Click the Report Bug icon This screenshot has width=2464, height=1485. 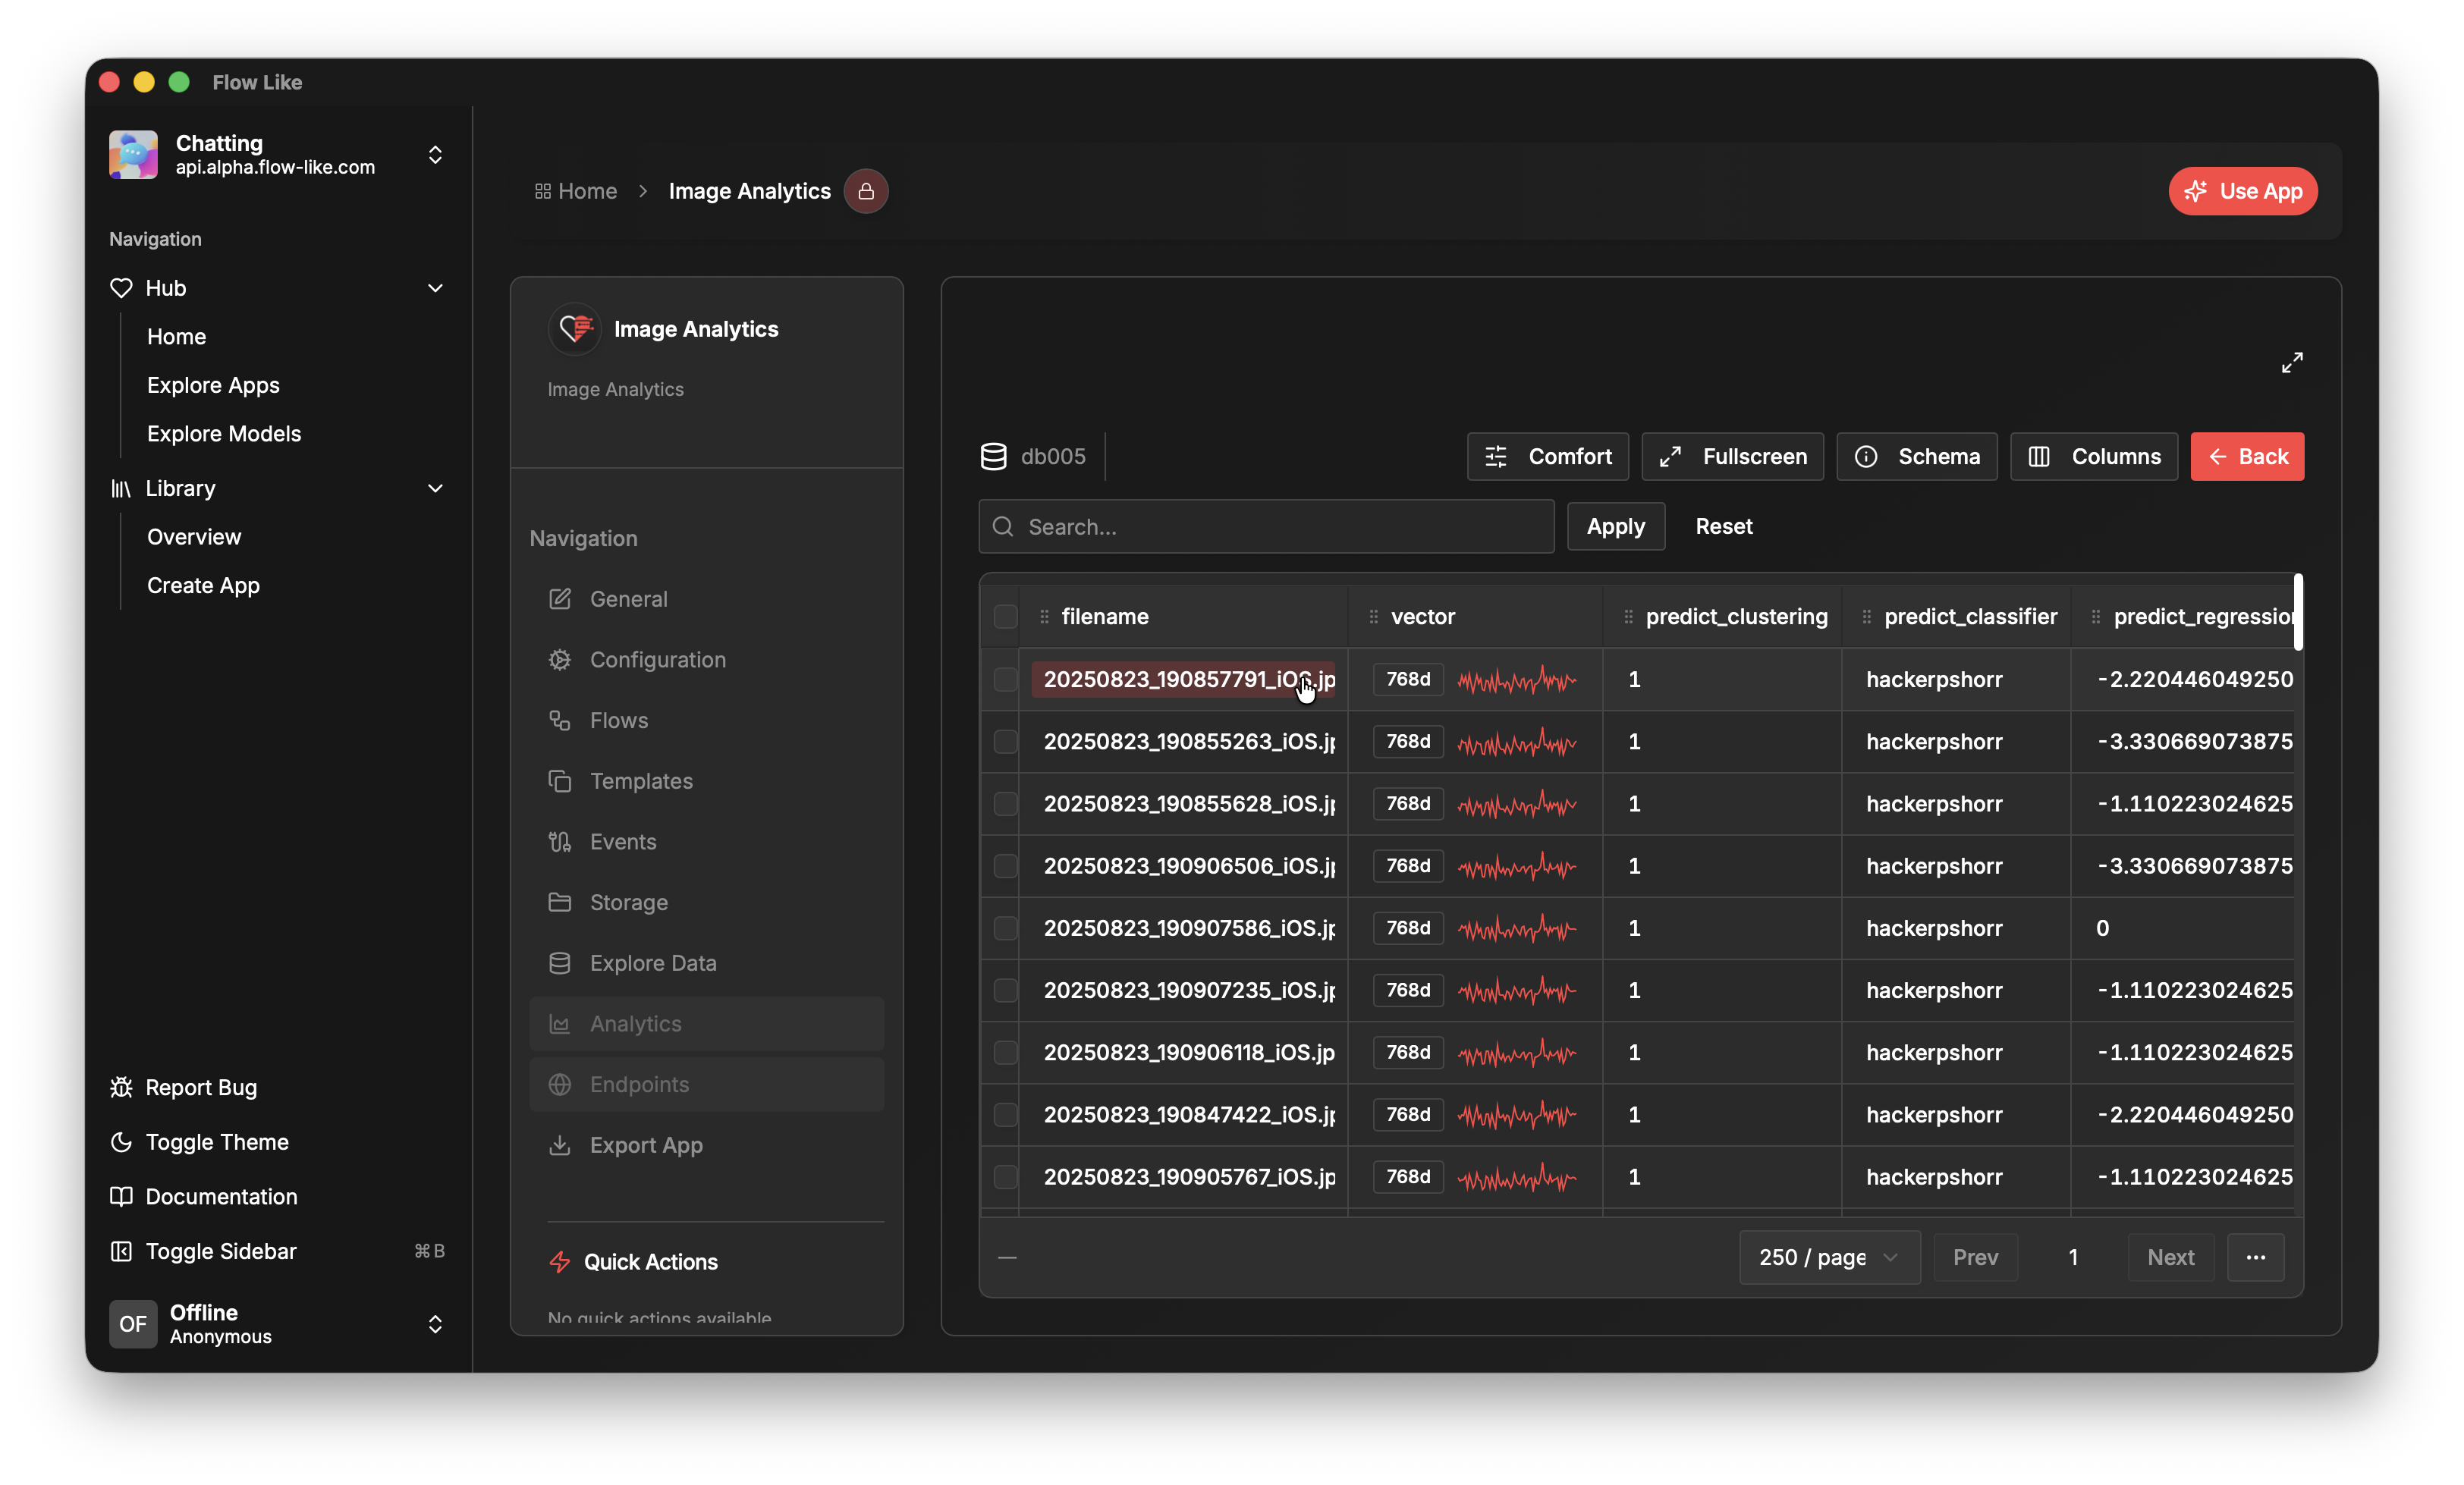click(121, 1087)
